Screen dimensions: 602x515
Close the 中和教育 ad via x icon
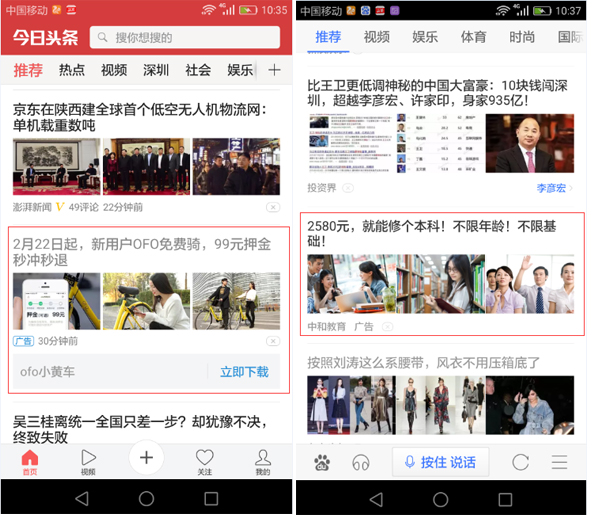point(387,327)
